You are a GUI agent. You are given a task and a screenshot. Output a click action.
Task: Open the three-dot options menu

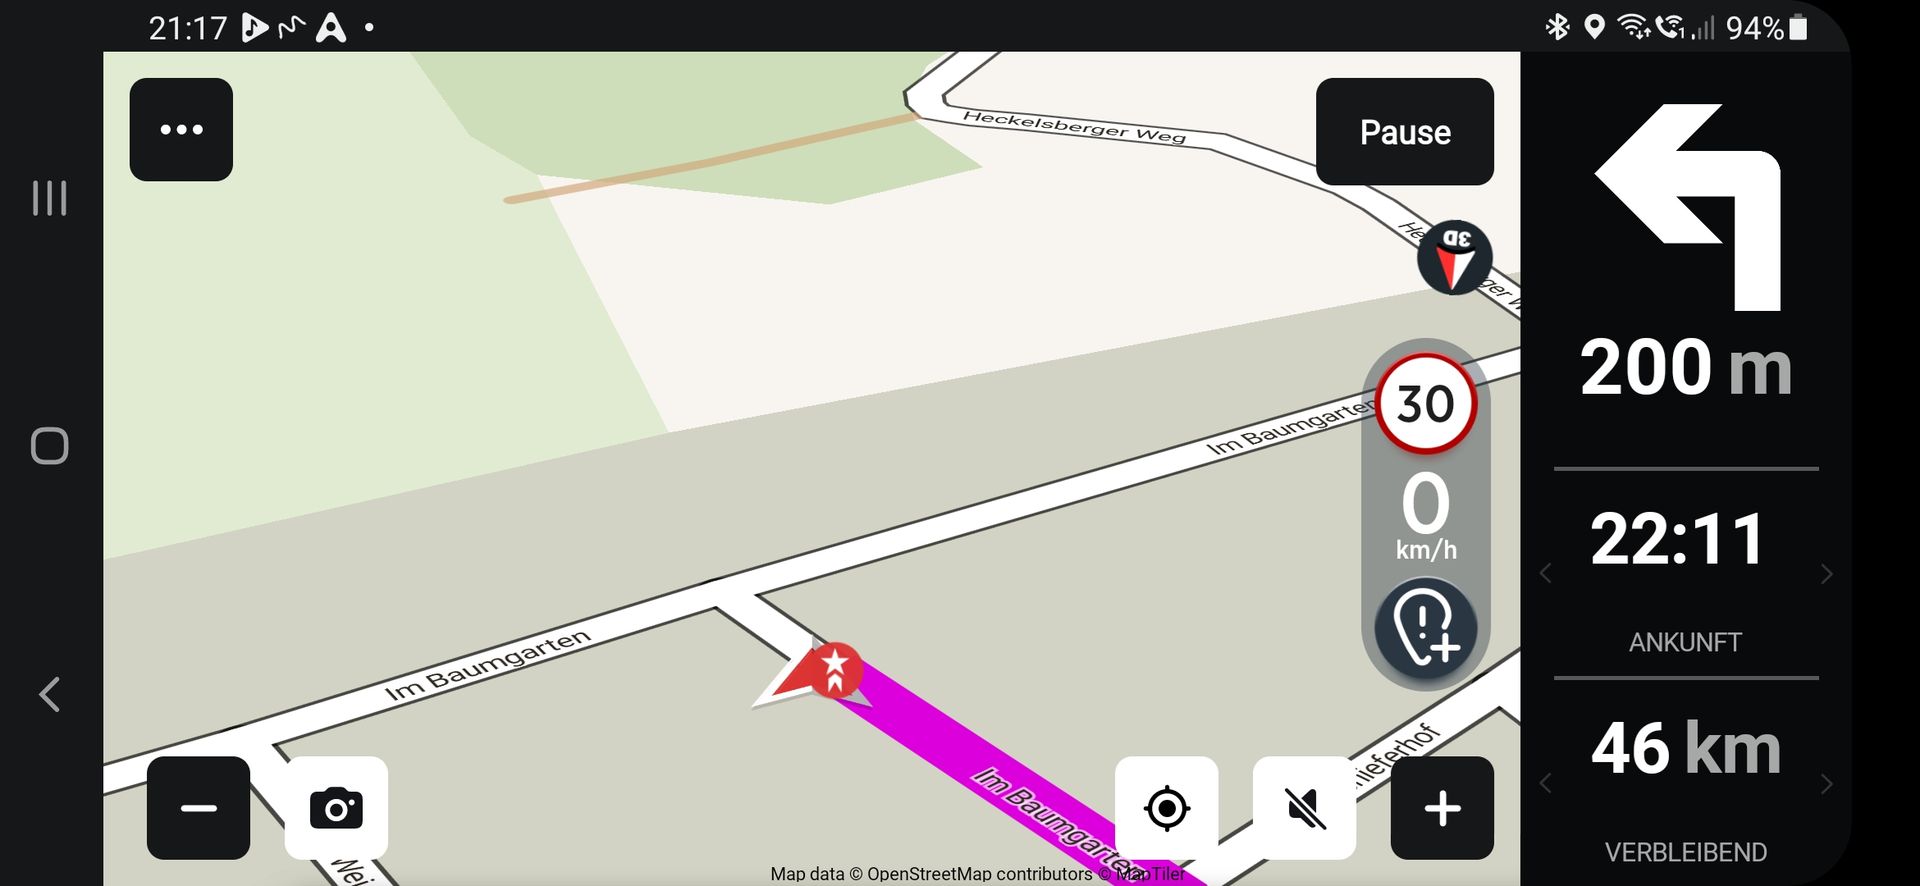181,130
